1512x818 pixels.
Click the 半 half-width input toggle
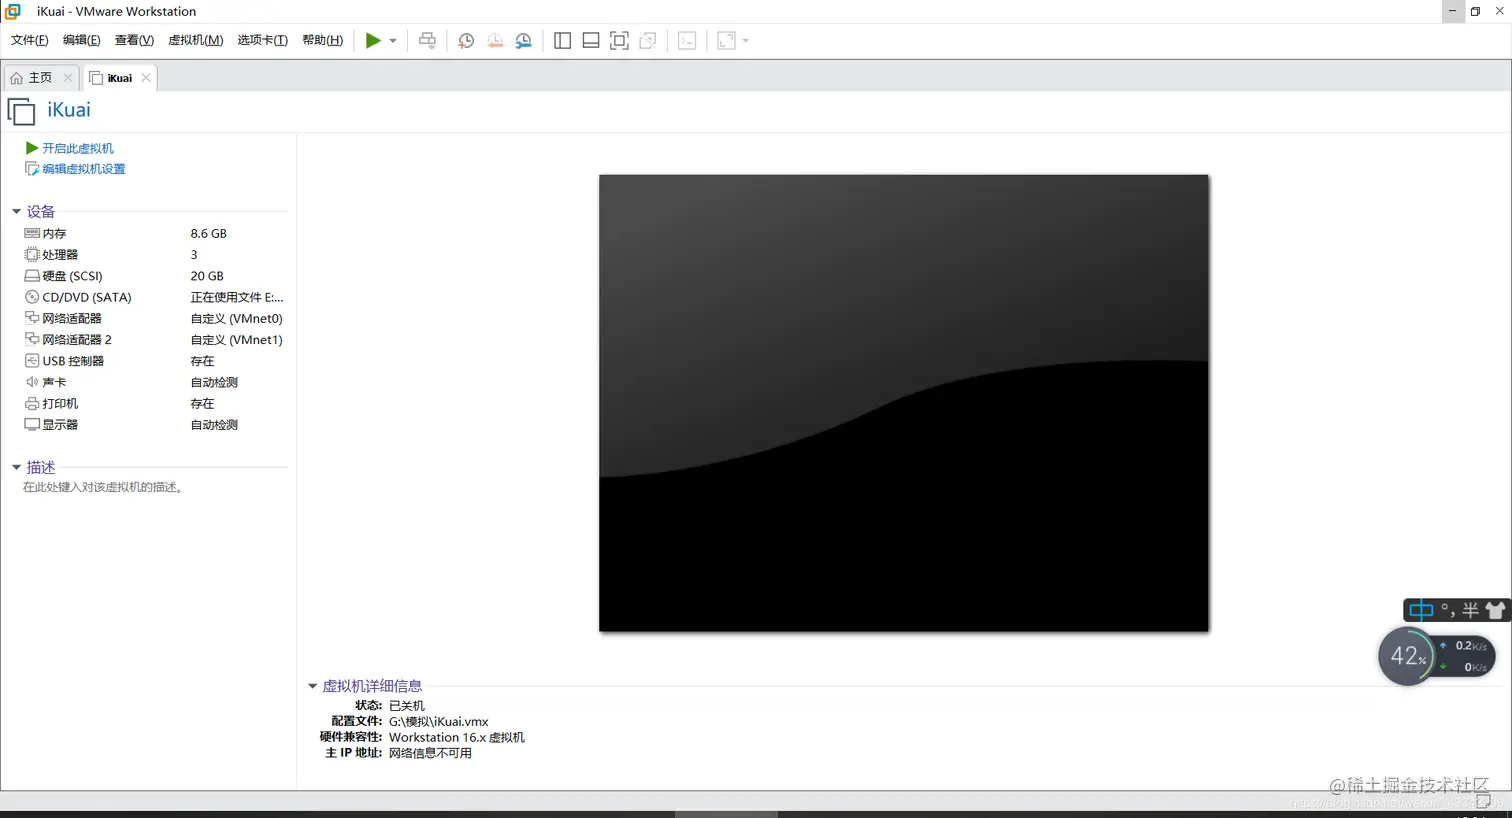click(1470, 610)
